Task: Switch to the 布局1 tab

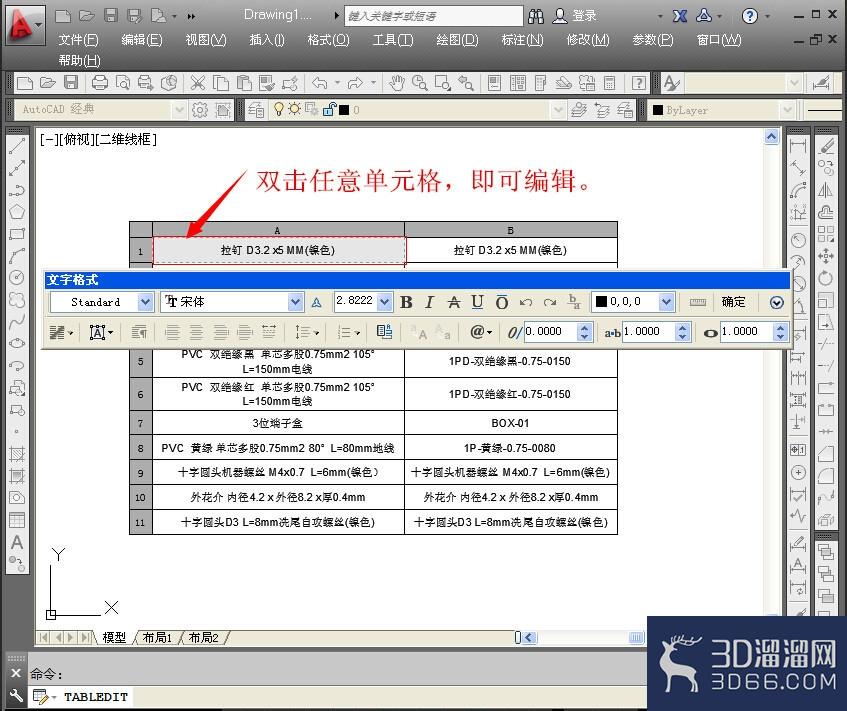Action: click(x=157, y=638)
